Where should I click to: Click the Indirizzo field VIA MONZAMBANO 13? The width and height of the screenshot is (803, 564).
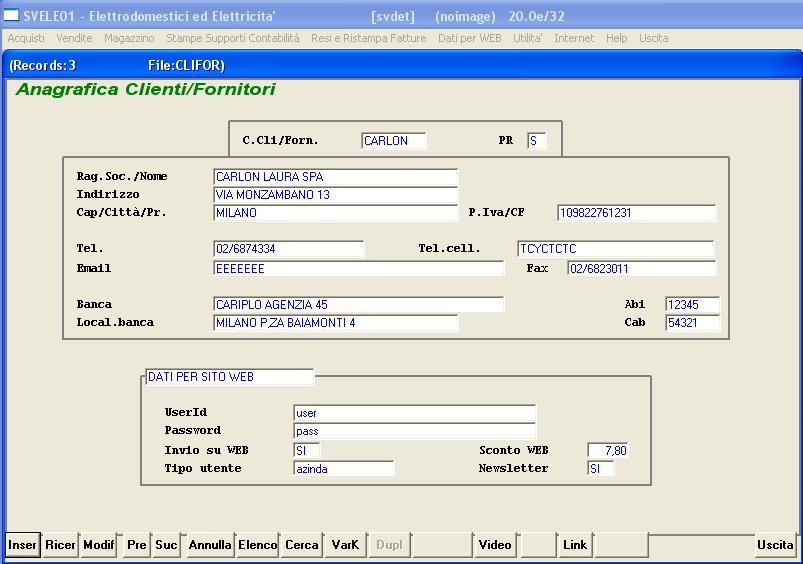pos(335,195)
